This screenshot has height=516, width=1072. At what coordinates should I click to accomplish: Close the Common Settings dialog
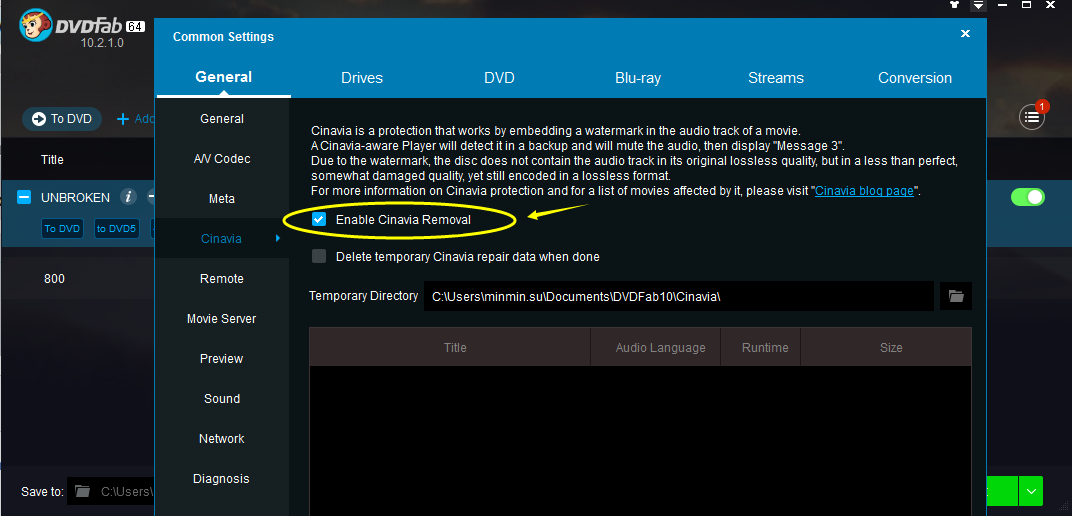point(965,33)
